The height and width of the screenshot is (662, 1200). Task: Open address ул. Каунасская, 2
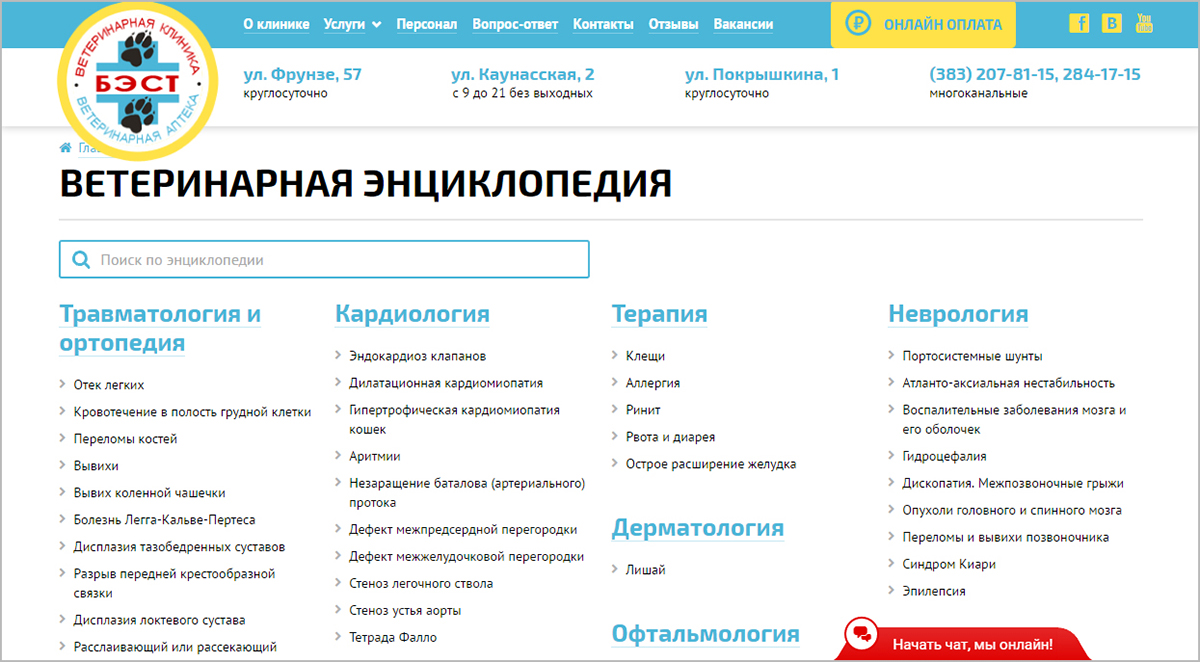pyautogui.click(x=522, y=74)
